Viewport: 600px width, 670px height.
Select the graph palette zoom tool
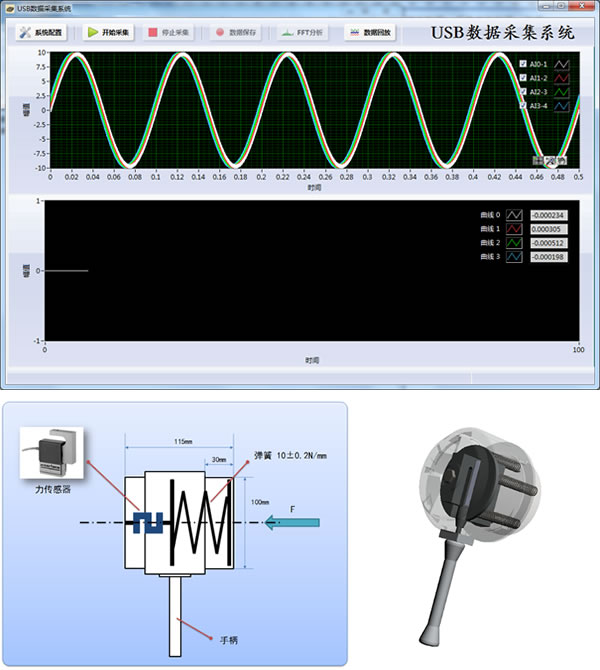click(550, 160)
